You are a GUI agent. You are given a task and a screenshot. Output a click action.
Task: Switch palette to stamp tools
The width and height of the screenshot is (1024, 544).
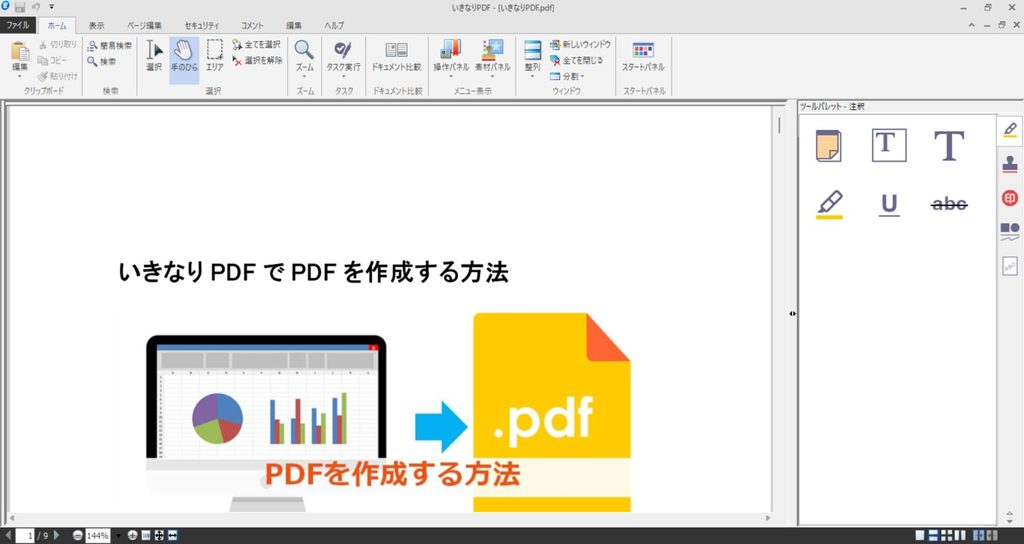[1010, 164]
